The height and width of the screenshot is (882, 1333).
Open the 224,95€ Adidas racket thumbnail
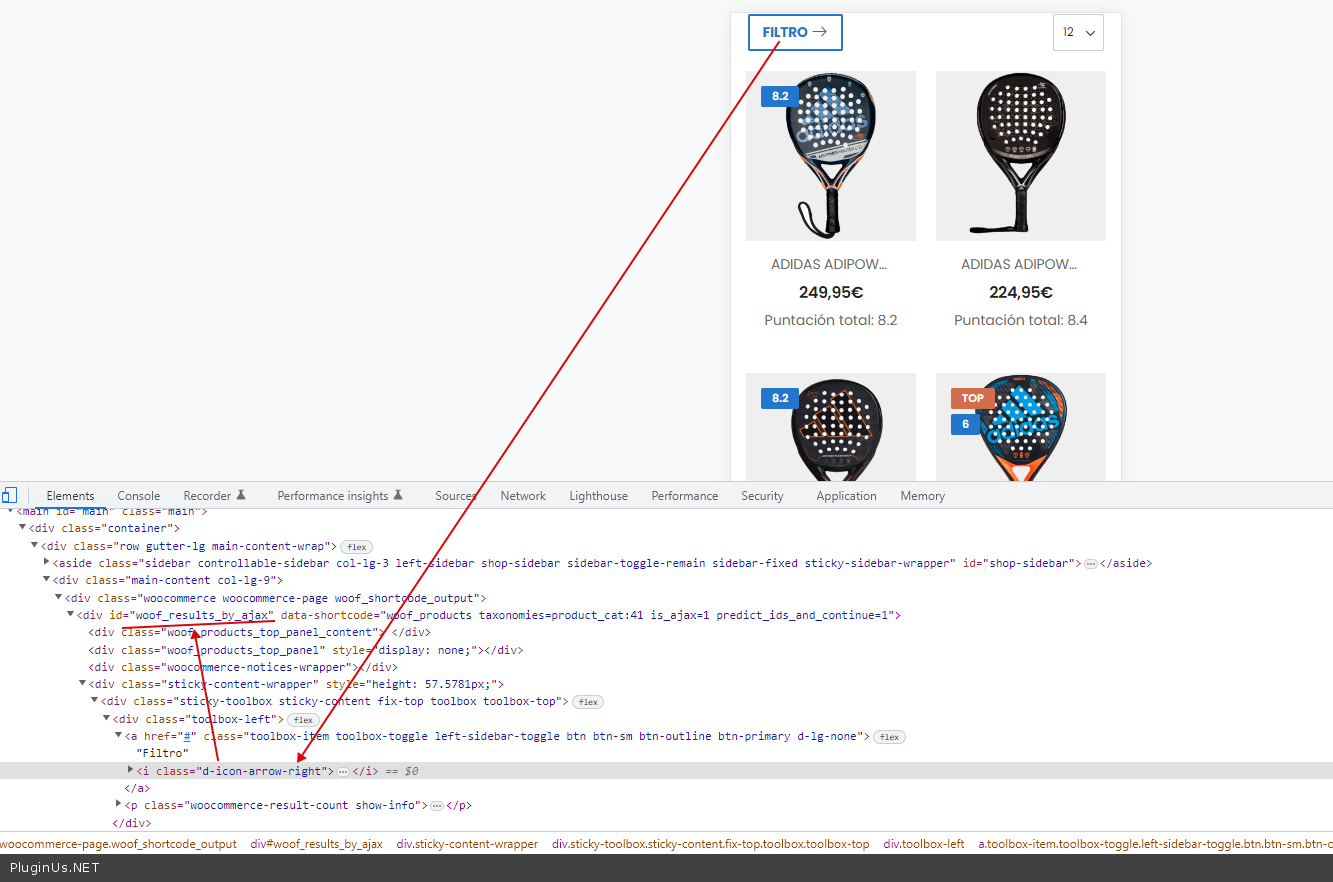pos(1021,156)
